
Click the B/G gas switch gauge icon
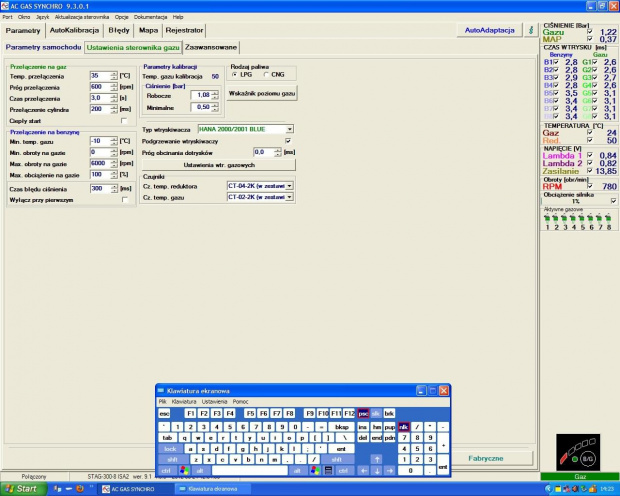point(578,454)
